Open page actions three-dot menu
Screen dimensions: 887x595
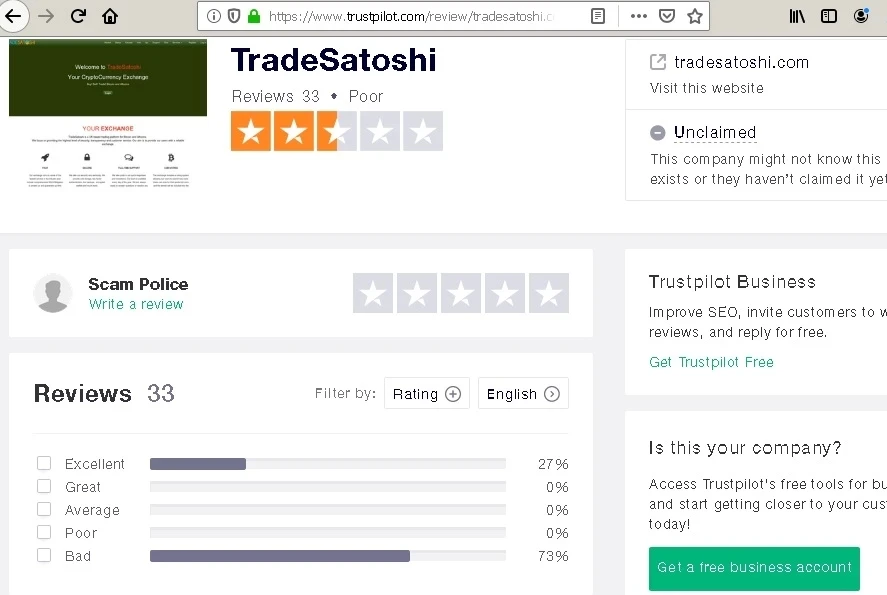(638, 16)
